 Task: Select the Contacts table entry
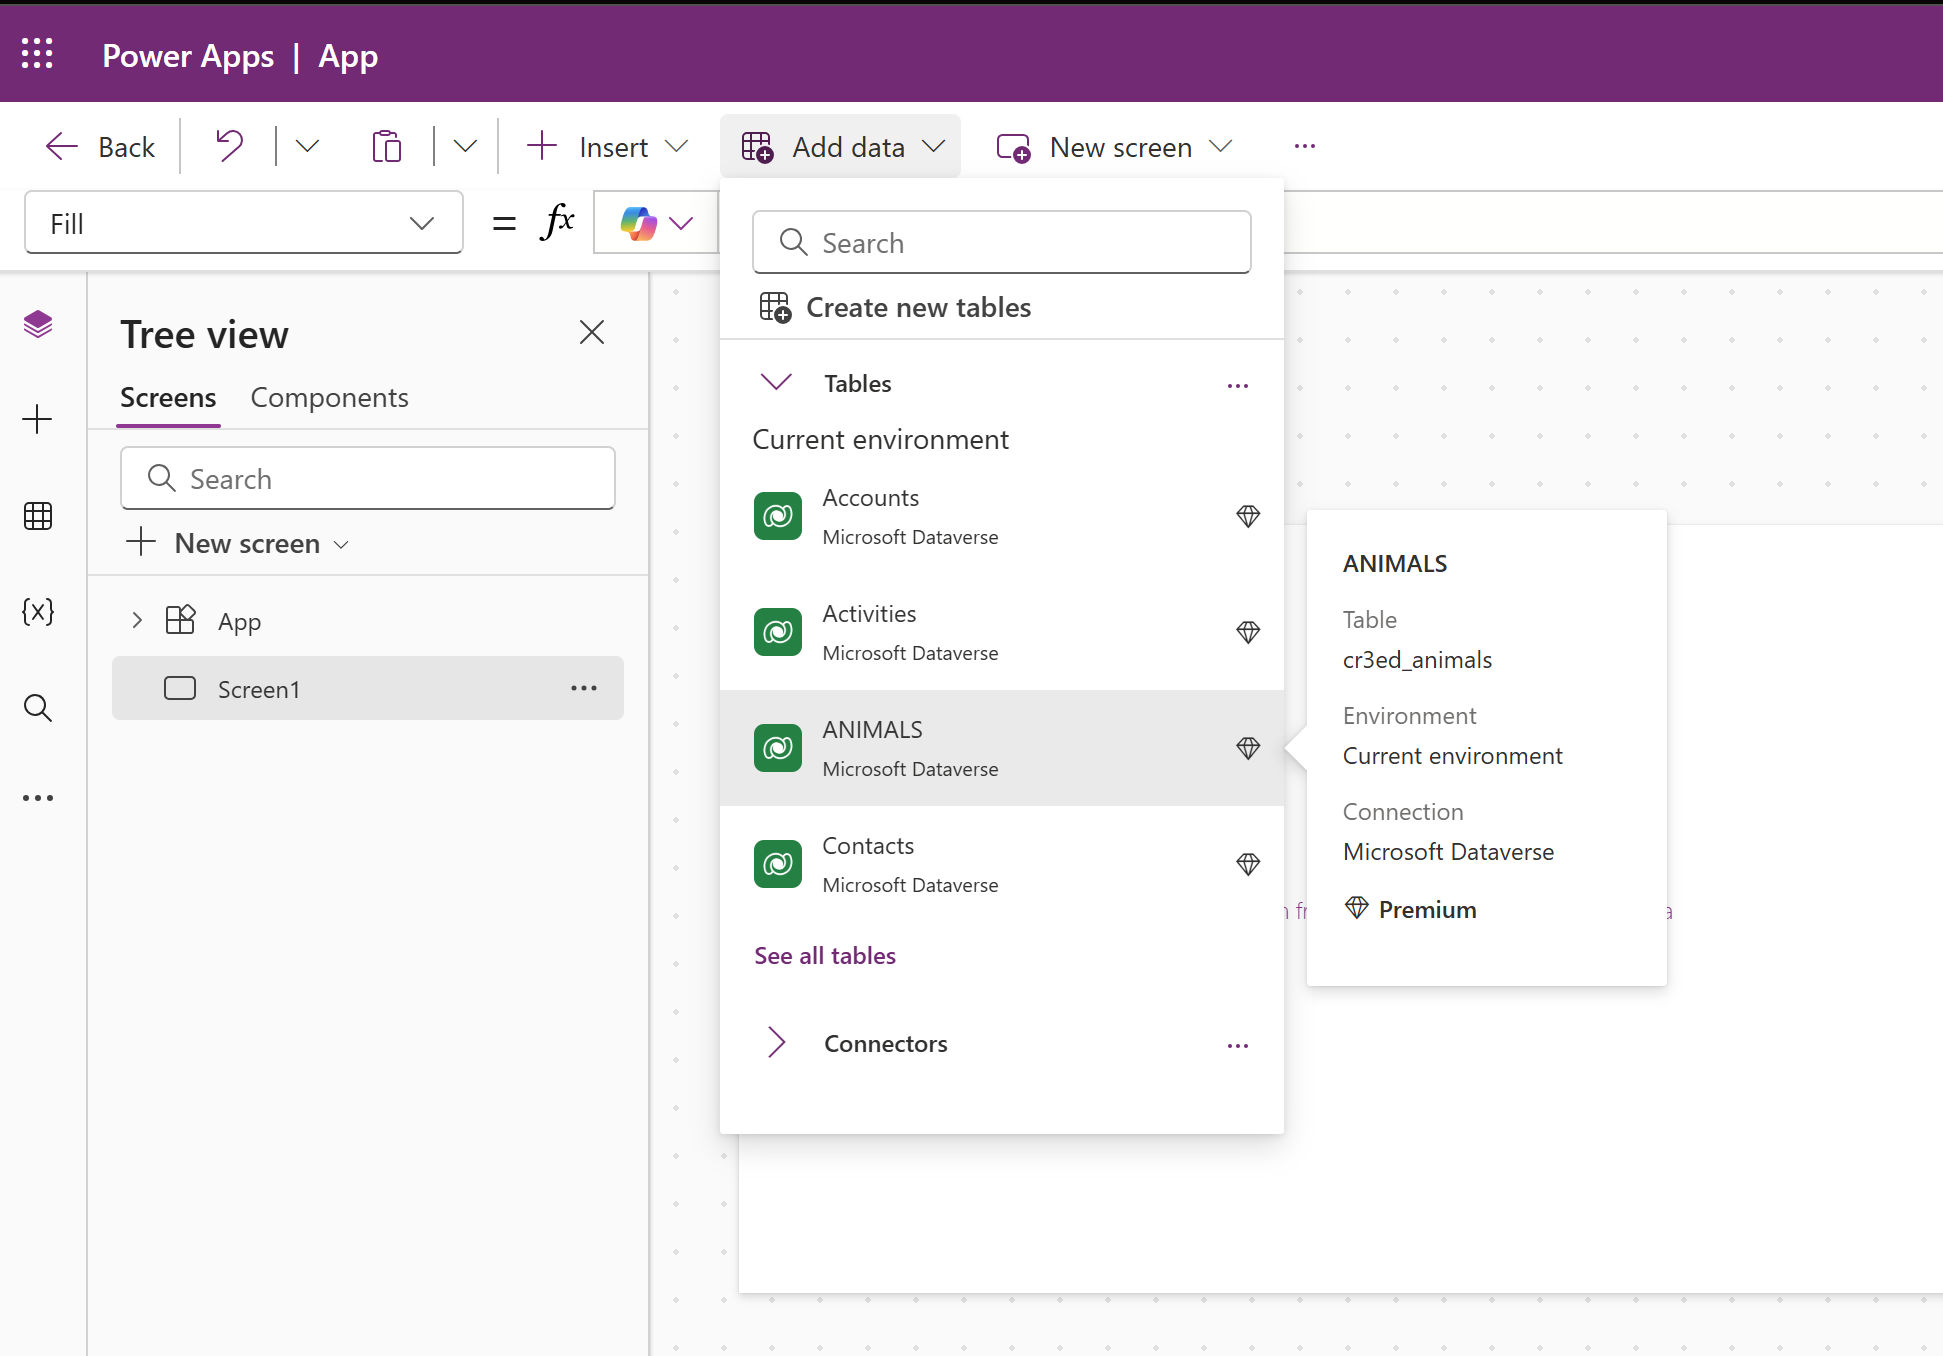pos(909,864)
